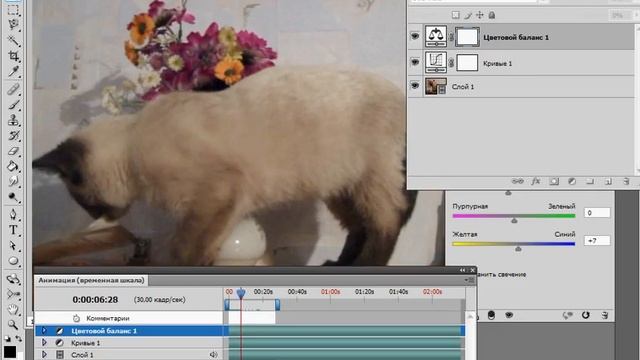Select the Eraser tool
The image size is (640, 360).
pos(13,151)
